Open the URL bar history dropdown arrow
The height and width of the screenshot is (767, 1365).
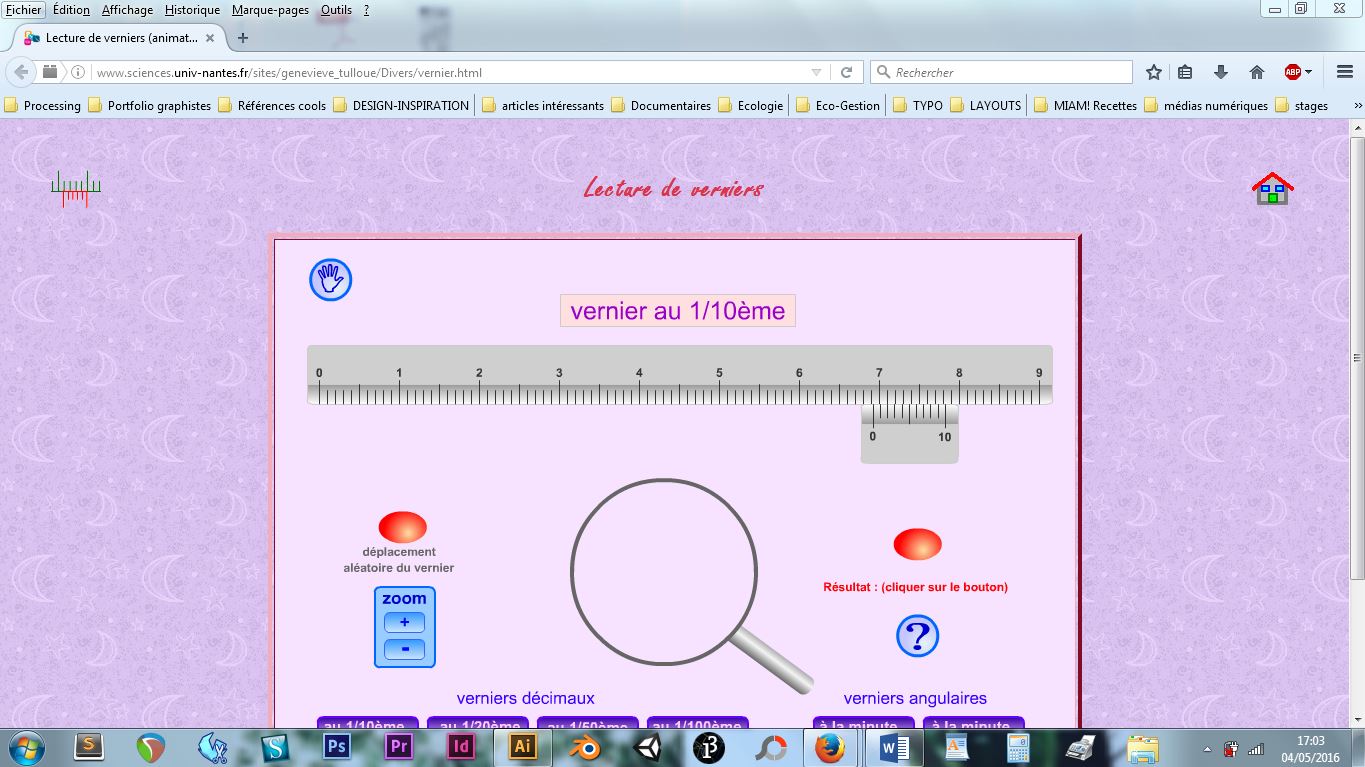click(x=816, y=72)
